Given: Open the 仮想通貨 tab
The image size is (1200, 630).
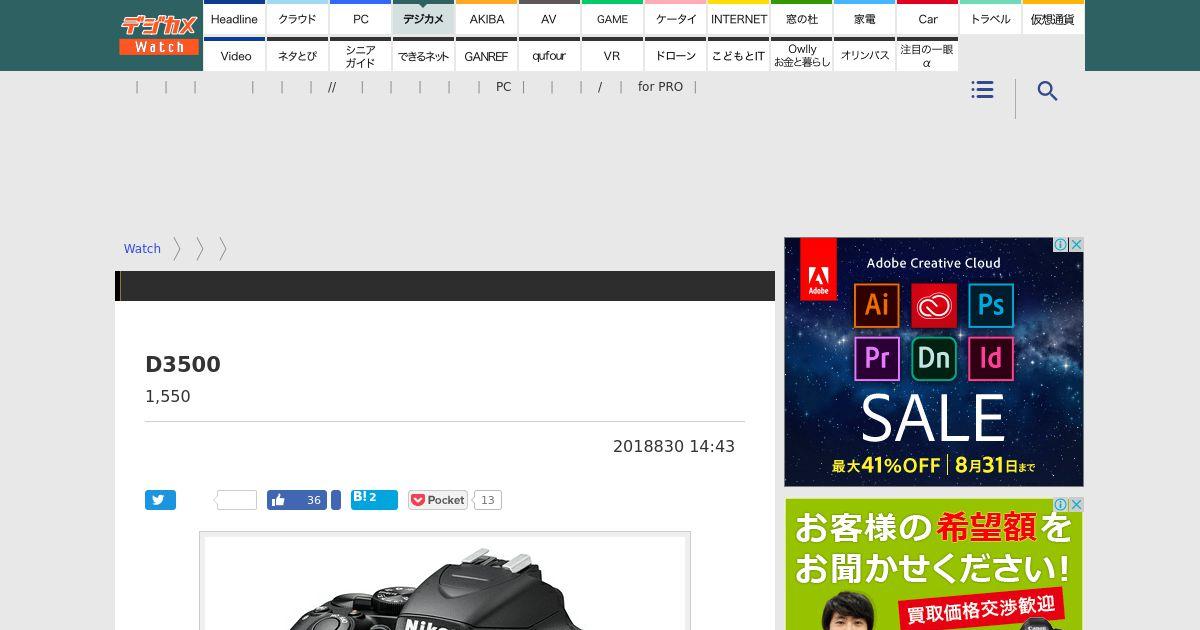Looking at the screenshot, I should point(1054,18).
